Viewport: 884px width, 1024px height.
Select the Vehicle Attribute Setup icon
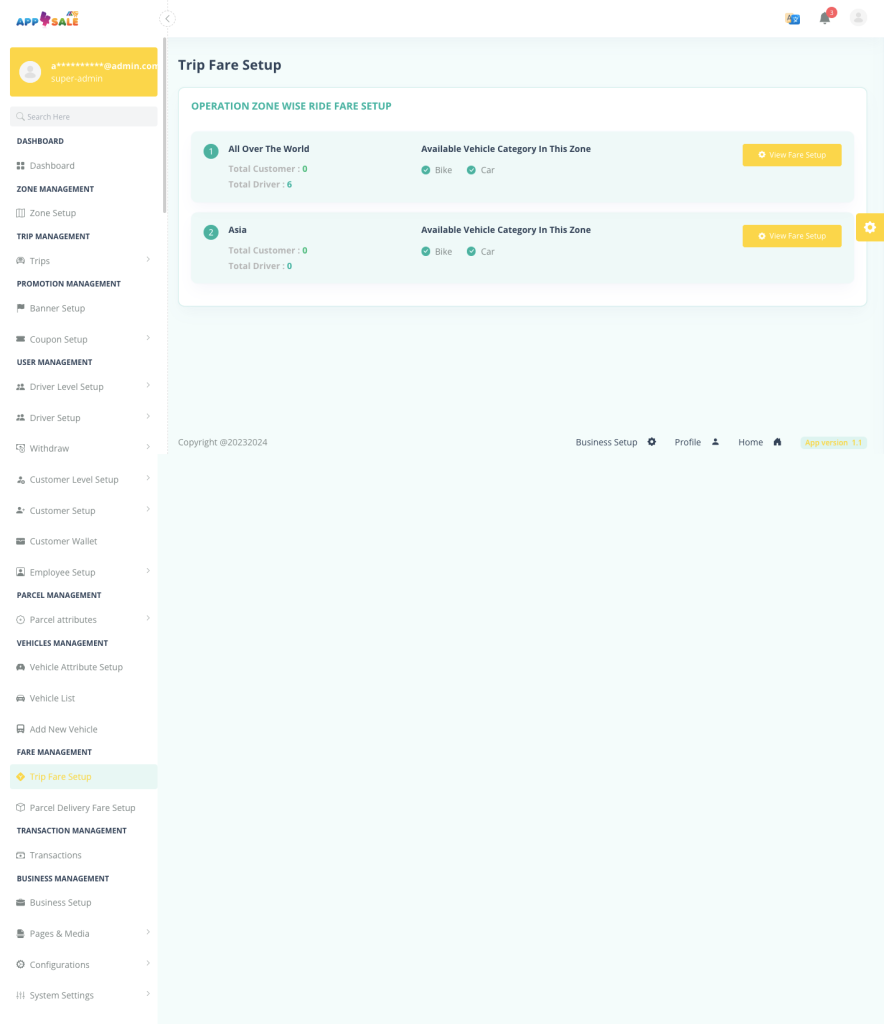coord(20,667)
